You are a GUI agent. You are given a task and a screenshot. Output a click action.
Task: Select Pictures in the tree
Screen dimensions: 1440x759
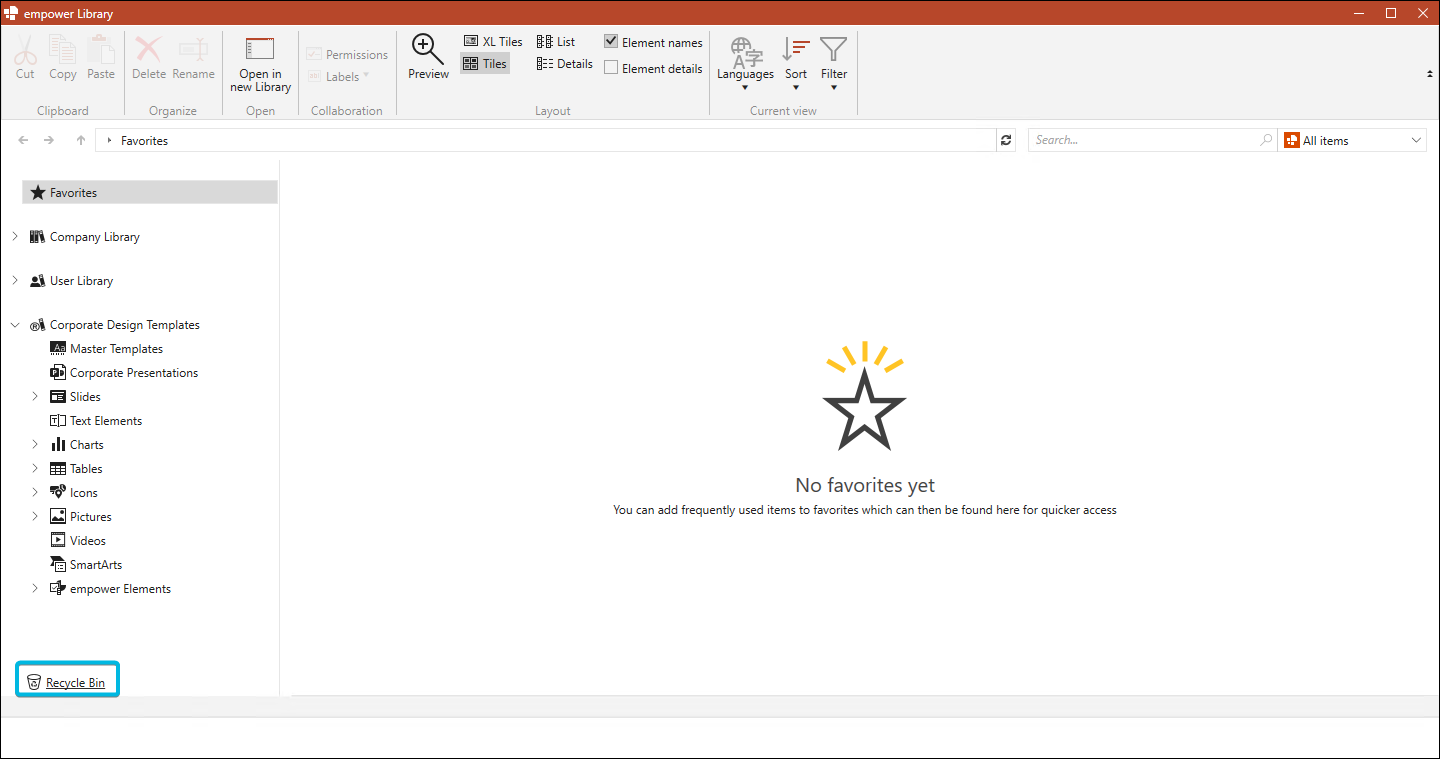(x=91, y=517)
